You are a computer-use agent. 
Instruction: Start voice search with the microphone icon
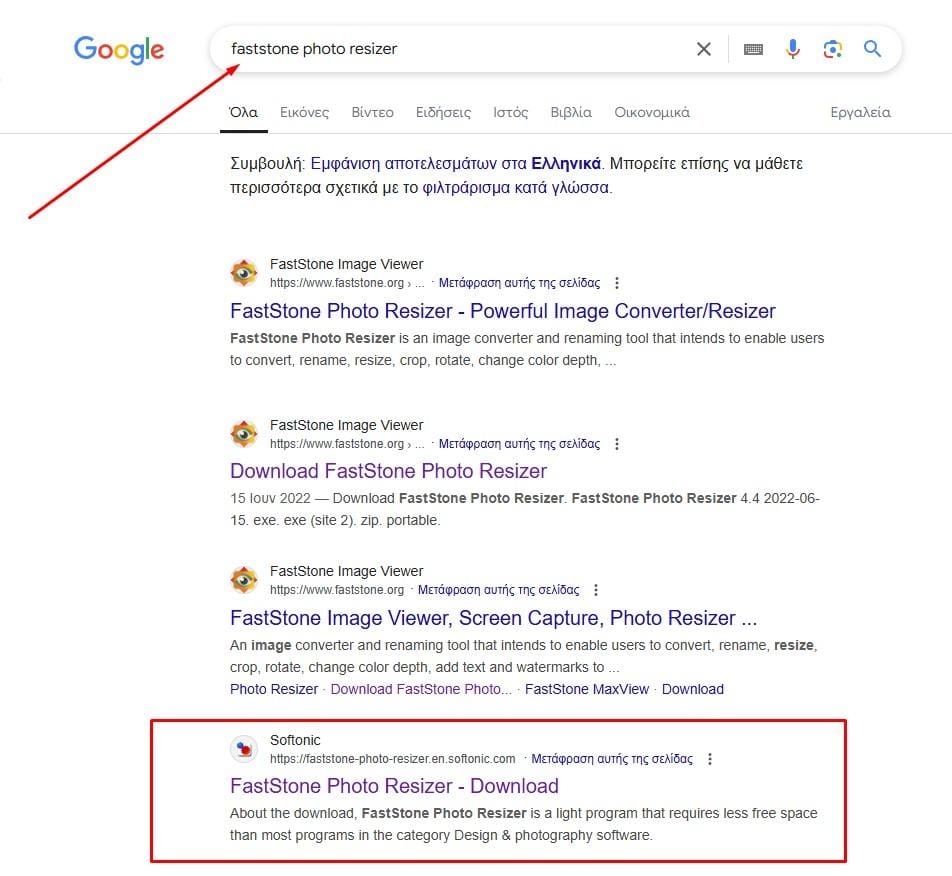(792, 49)
